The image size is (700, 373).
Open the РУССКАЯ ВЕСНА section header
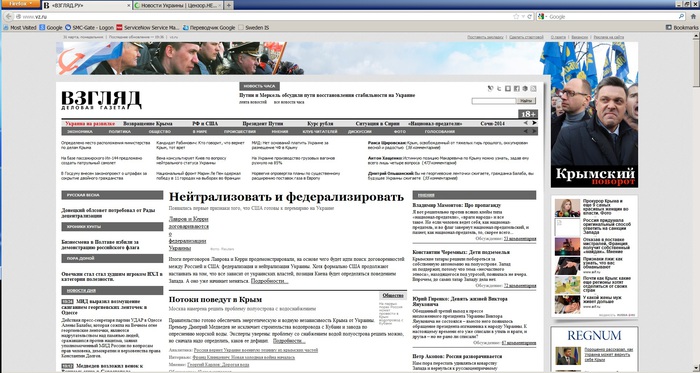(112, 195)
